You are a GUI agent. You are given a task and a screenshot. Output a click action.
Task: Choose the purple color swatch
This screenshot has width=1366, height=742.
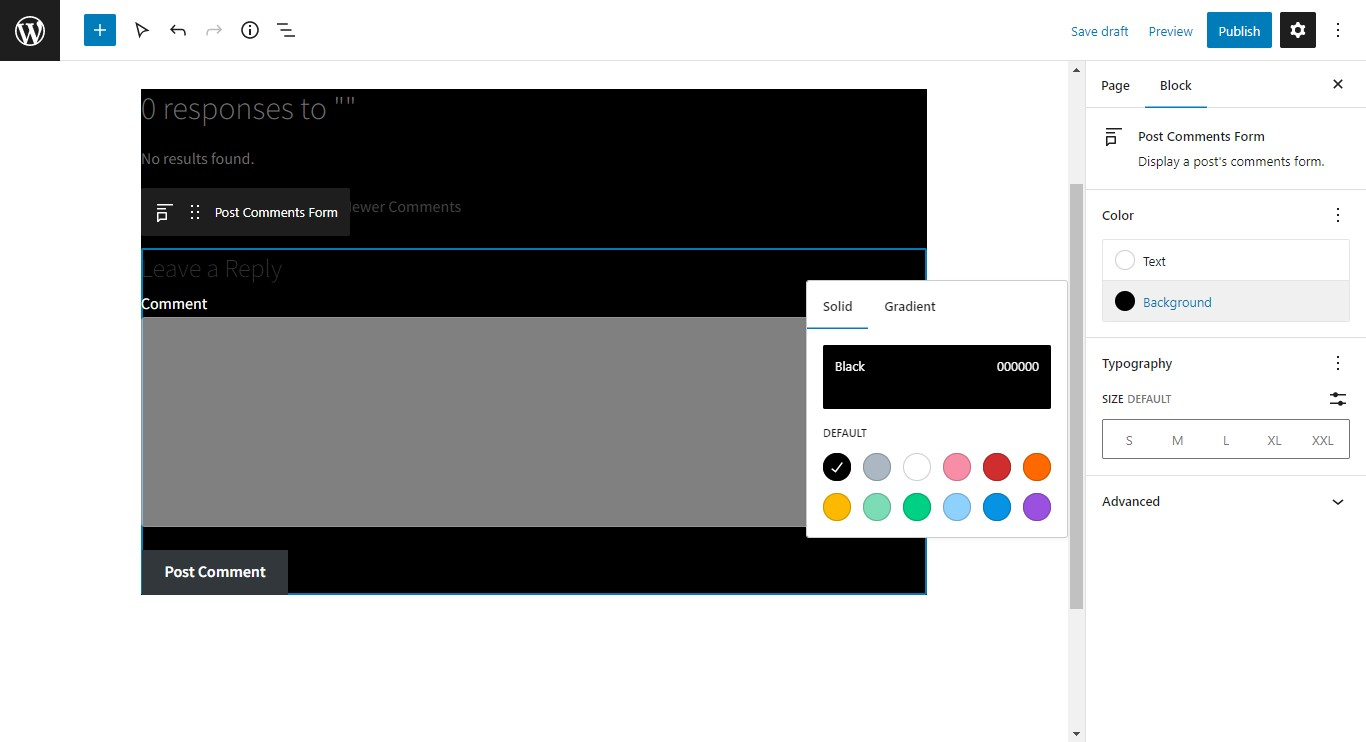pyautogui.click(x=1037, y=507)
